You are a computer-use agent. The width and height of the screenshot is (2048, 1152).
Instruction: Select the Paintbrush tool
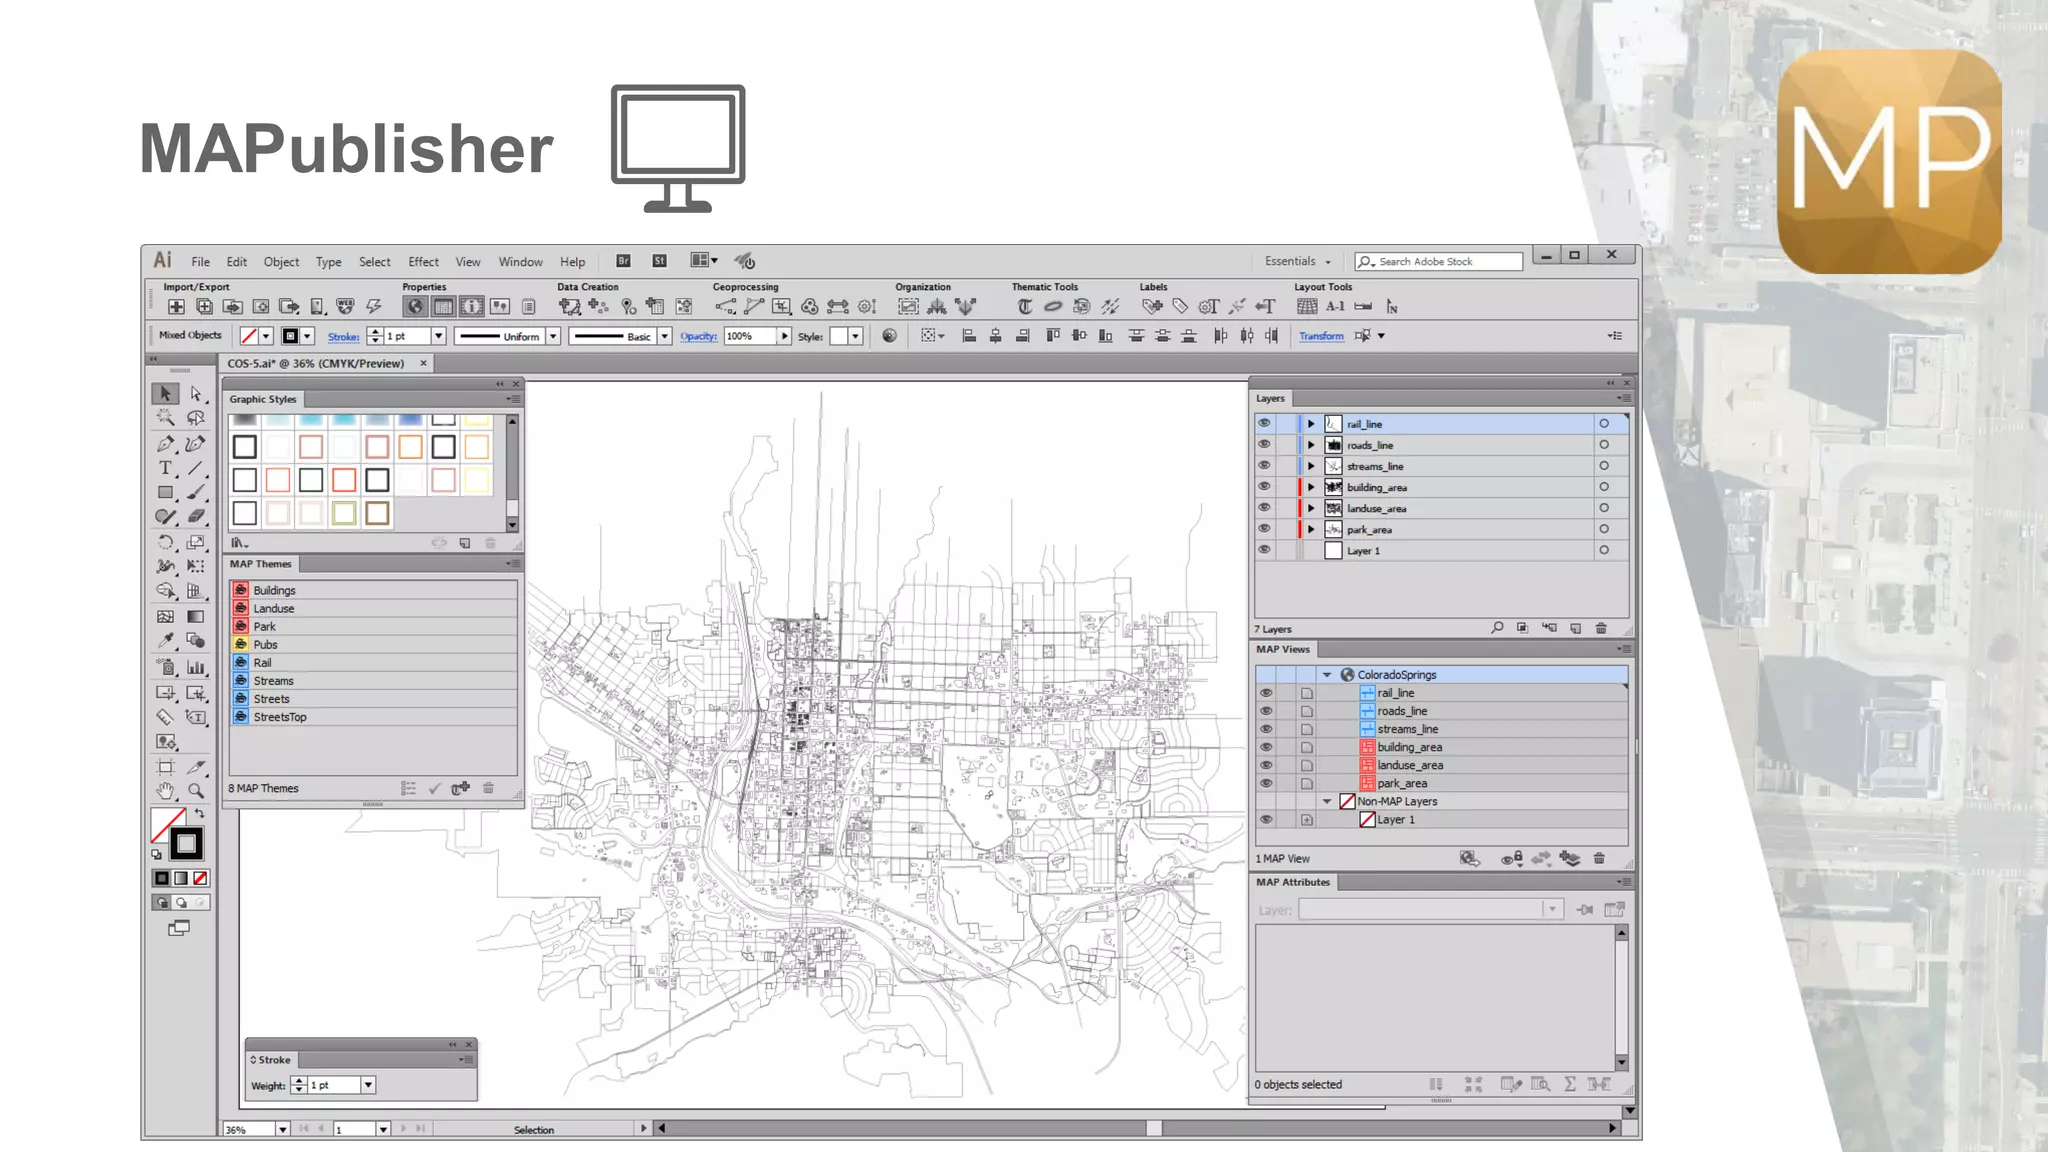click(196, 492)
